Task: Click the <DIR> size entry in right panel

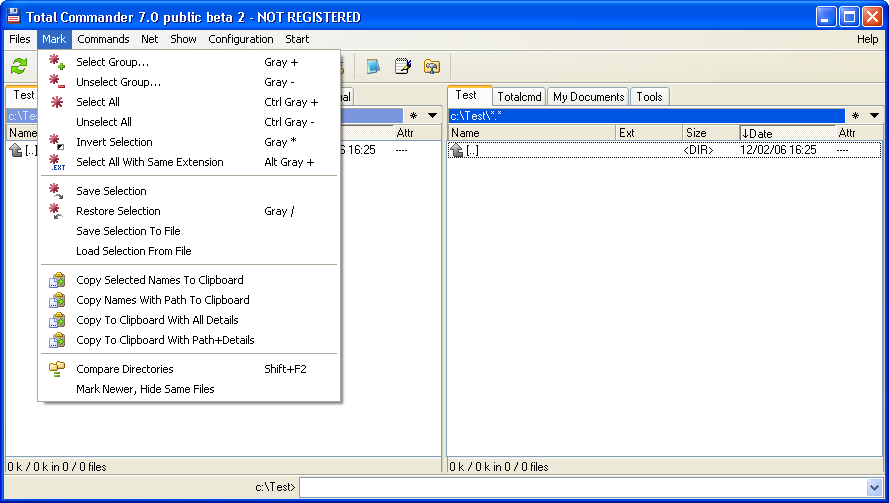Action: click(x=698, y=150)
